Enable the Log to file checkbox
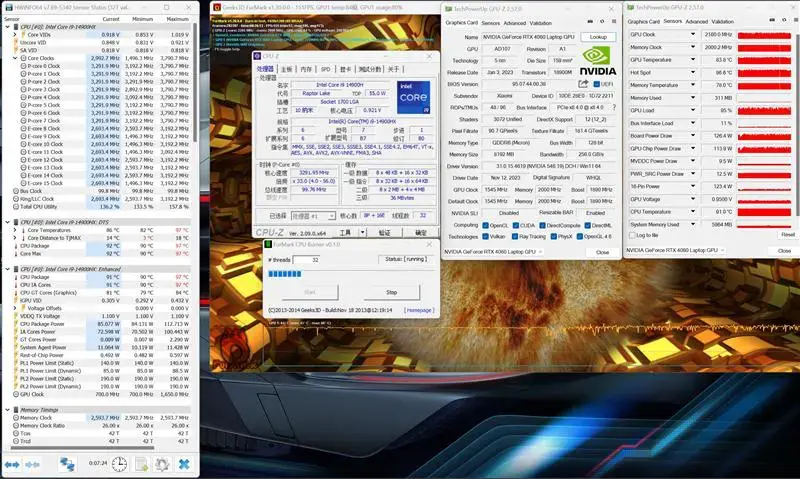This screenshot has height=479, width=800. pyautogui.click(x=631, y=235)
